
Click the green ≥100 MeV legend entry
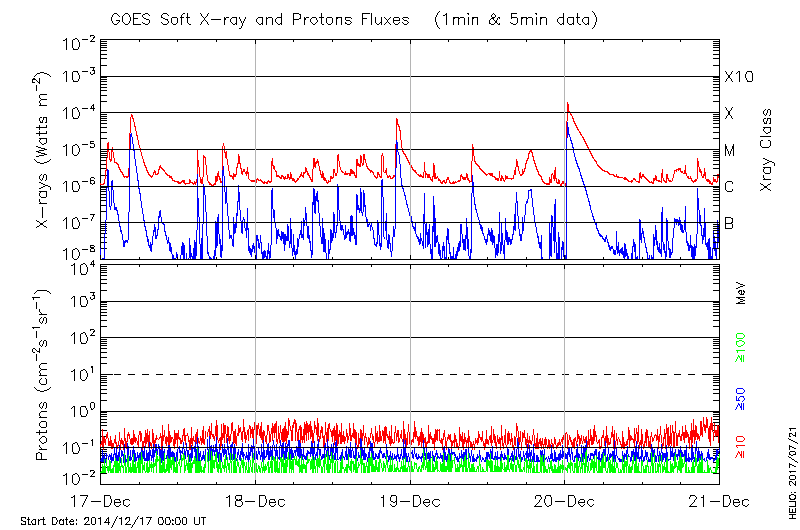coord(742,347)
